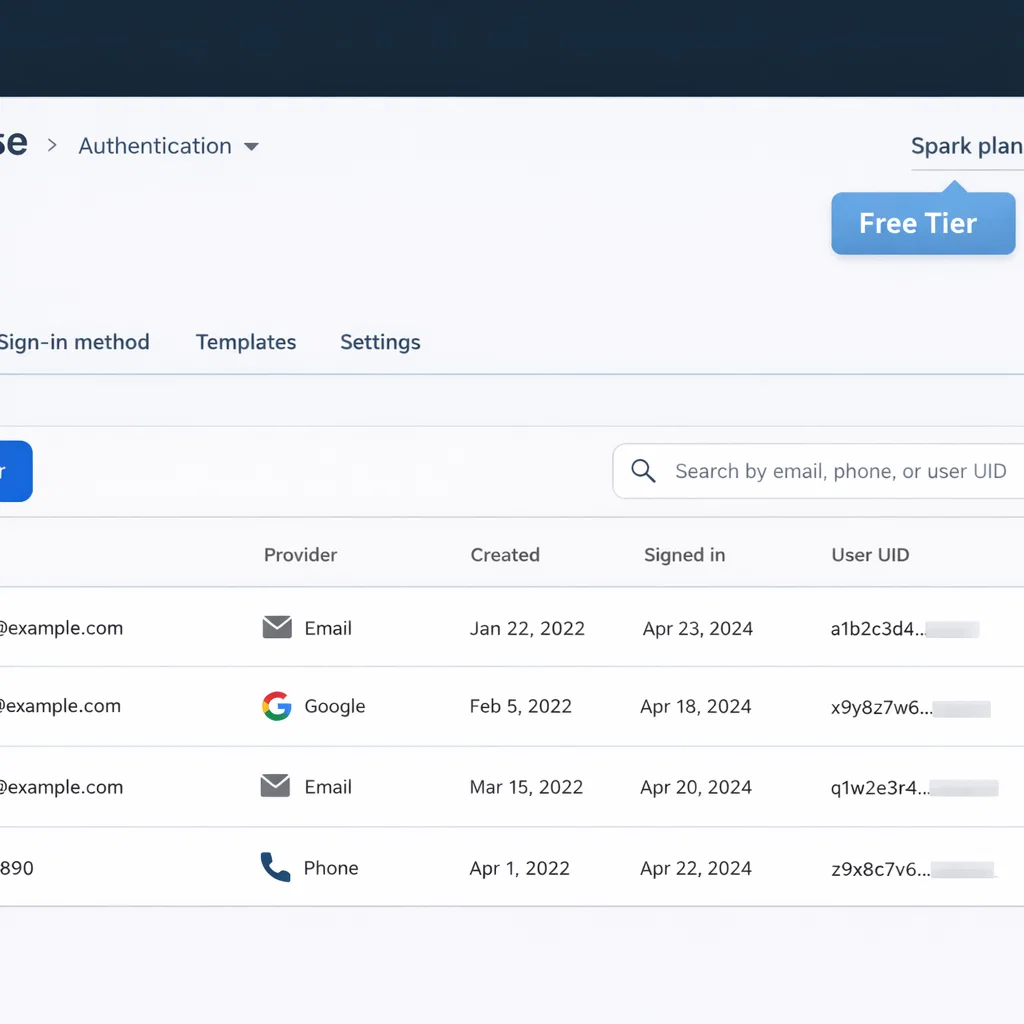Click the Signed in column header

click(684, 555)
